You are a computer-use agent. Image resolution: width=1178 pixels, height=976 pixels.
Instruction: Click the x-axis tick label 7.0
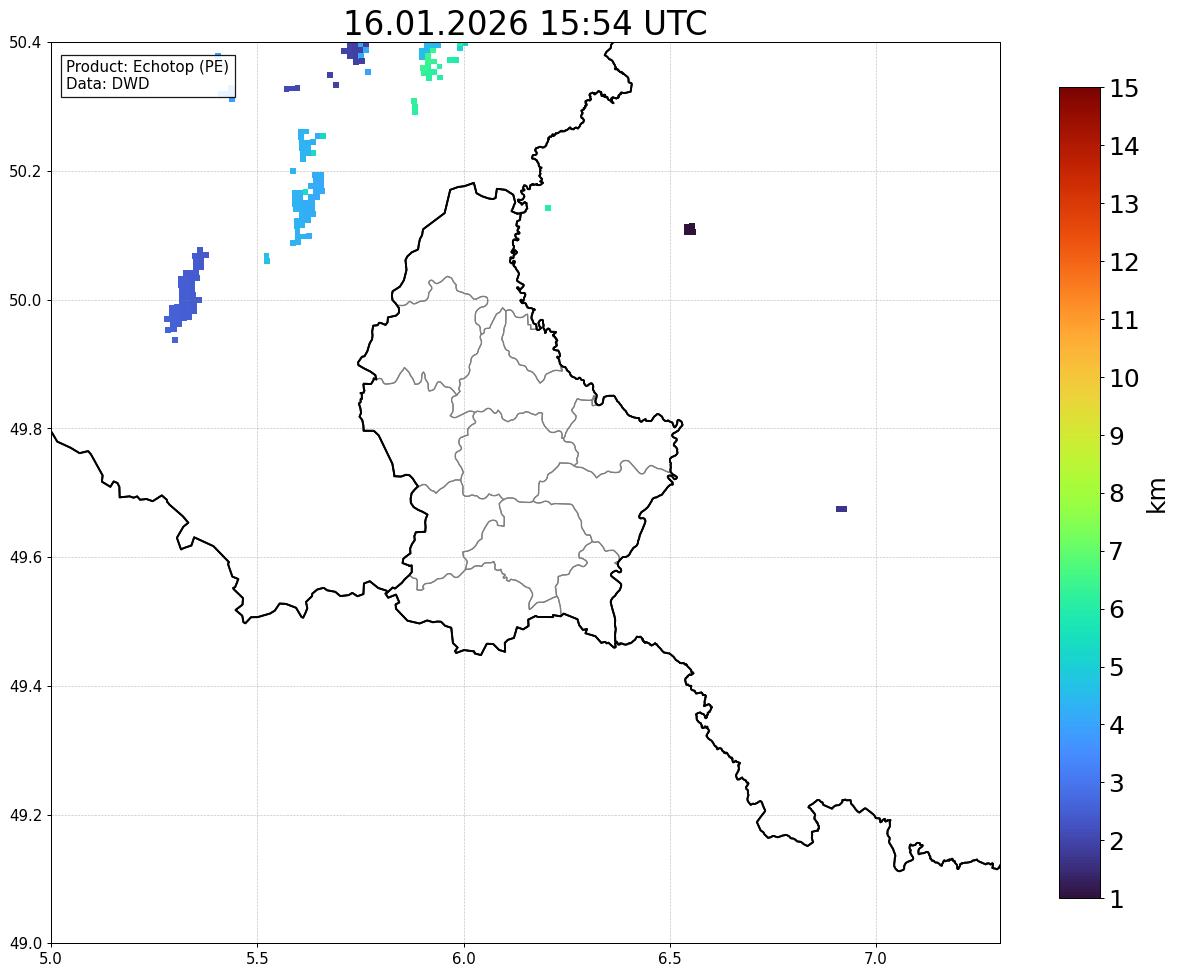[x=876, y=959]
